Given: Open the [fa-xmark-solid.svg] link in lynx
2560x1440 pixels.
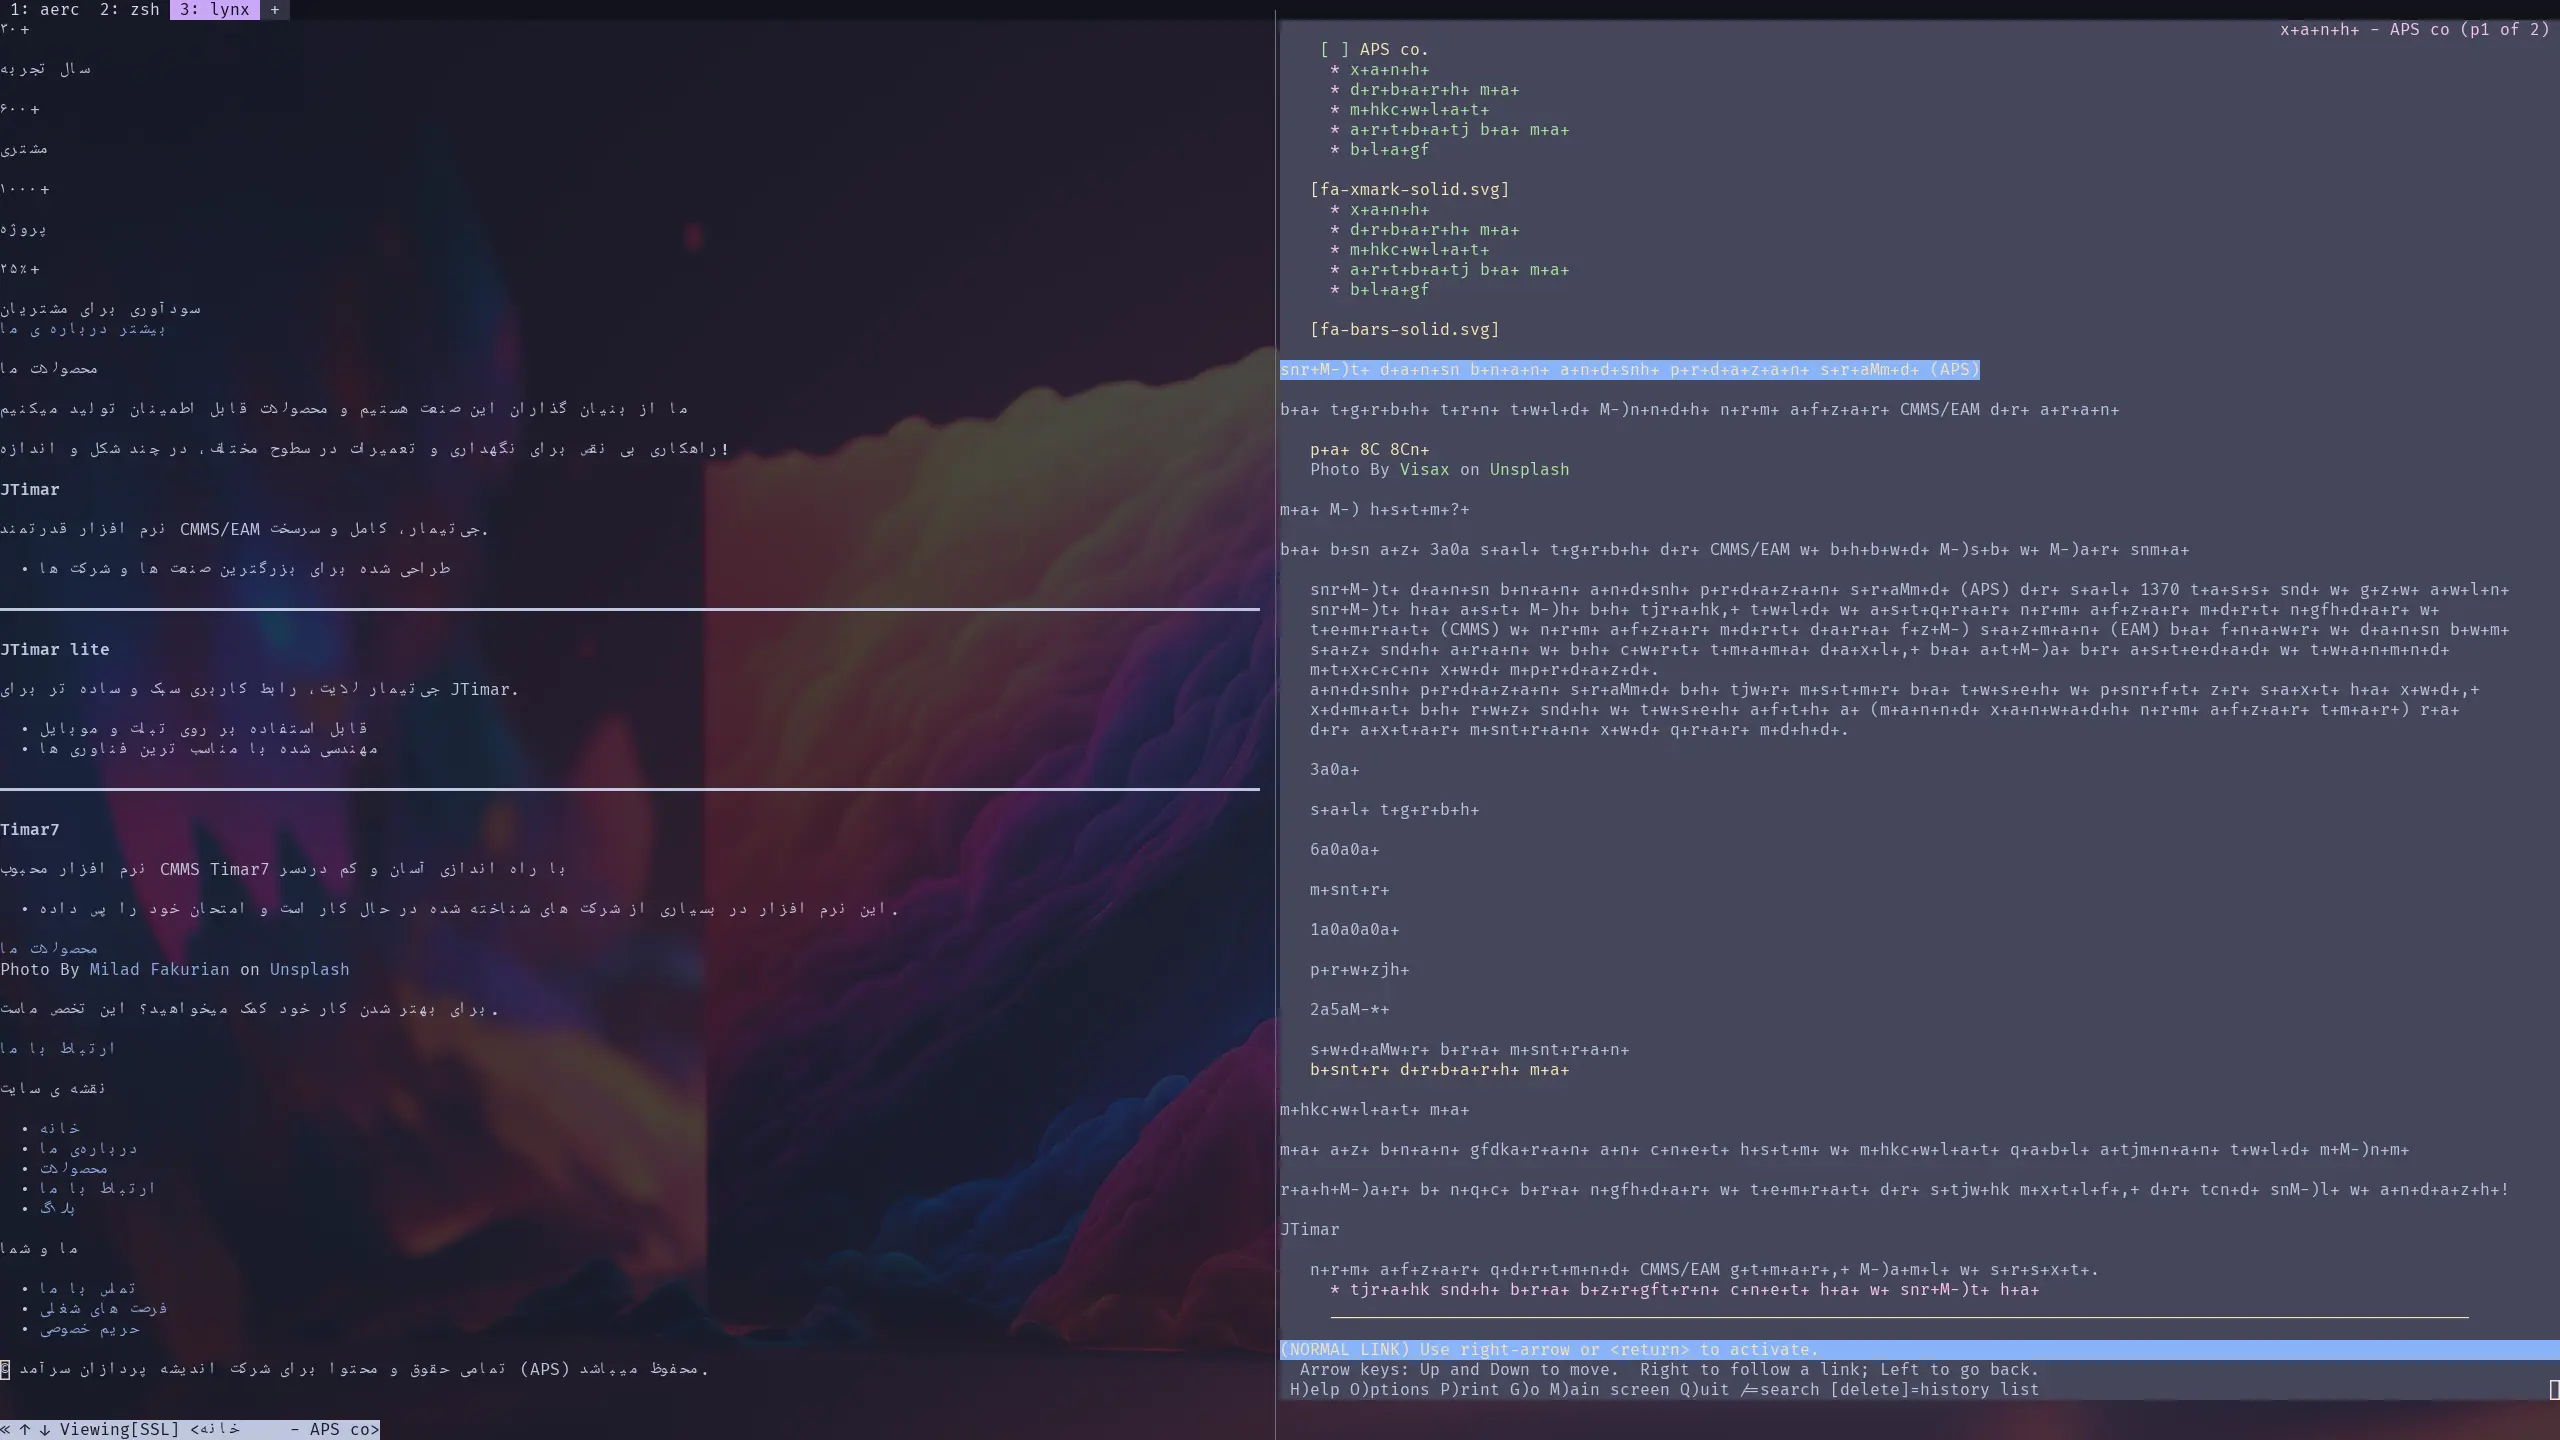Looking at the screenshot, I should pyautogui.click(x=1410, y=189).
